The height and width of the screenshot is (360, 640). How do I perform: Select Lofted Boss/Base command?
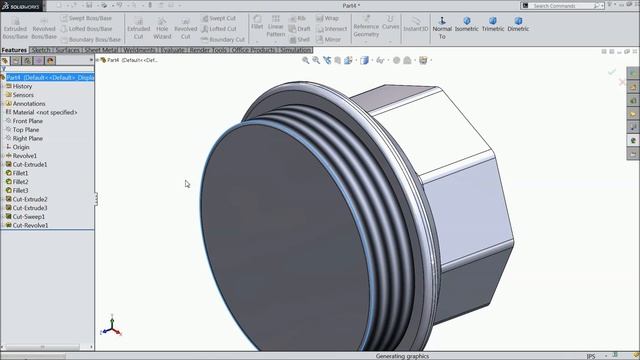point(86,29)
